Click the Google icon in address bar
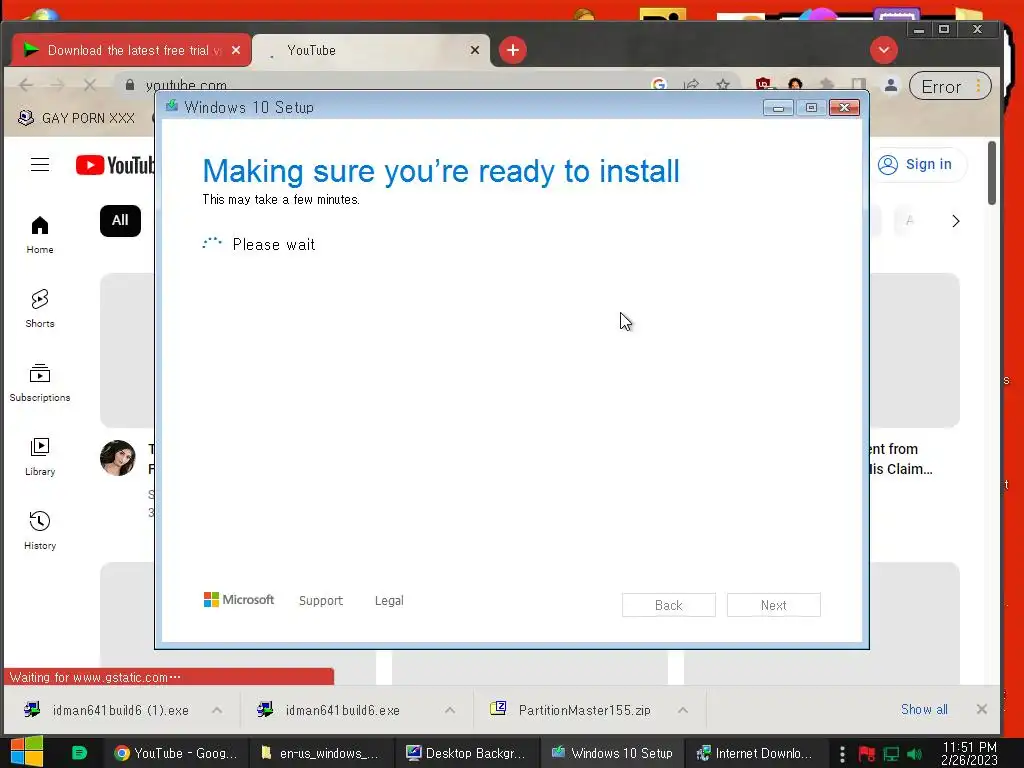Screen dimensions: 1024x768 pos(659,85)
